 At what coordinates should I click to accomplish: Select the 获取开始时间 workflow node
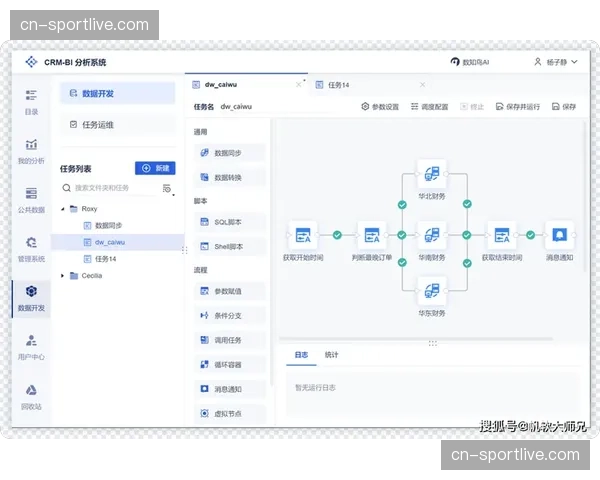302,237
